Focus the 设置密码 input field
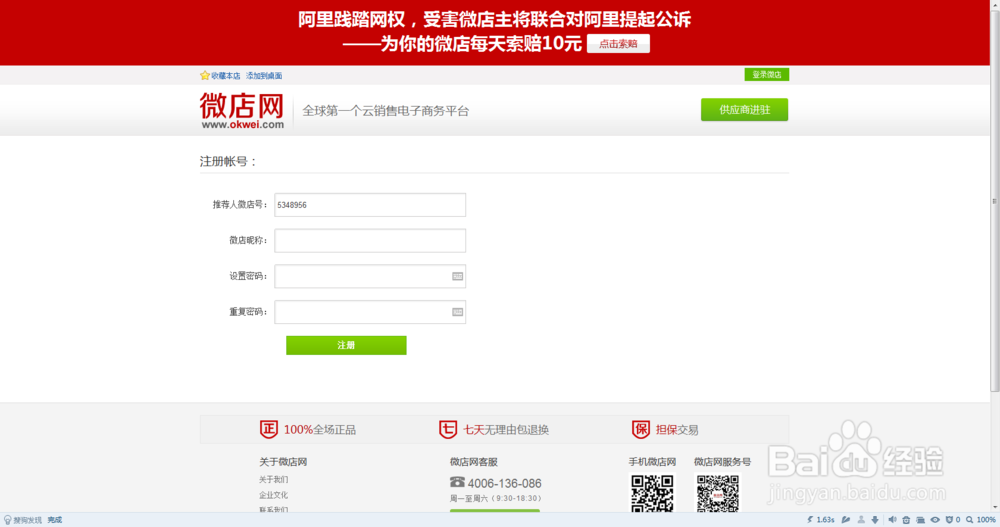This screenshot has width=1000, height=527. 370,276
